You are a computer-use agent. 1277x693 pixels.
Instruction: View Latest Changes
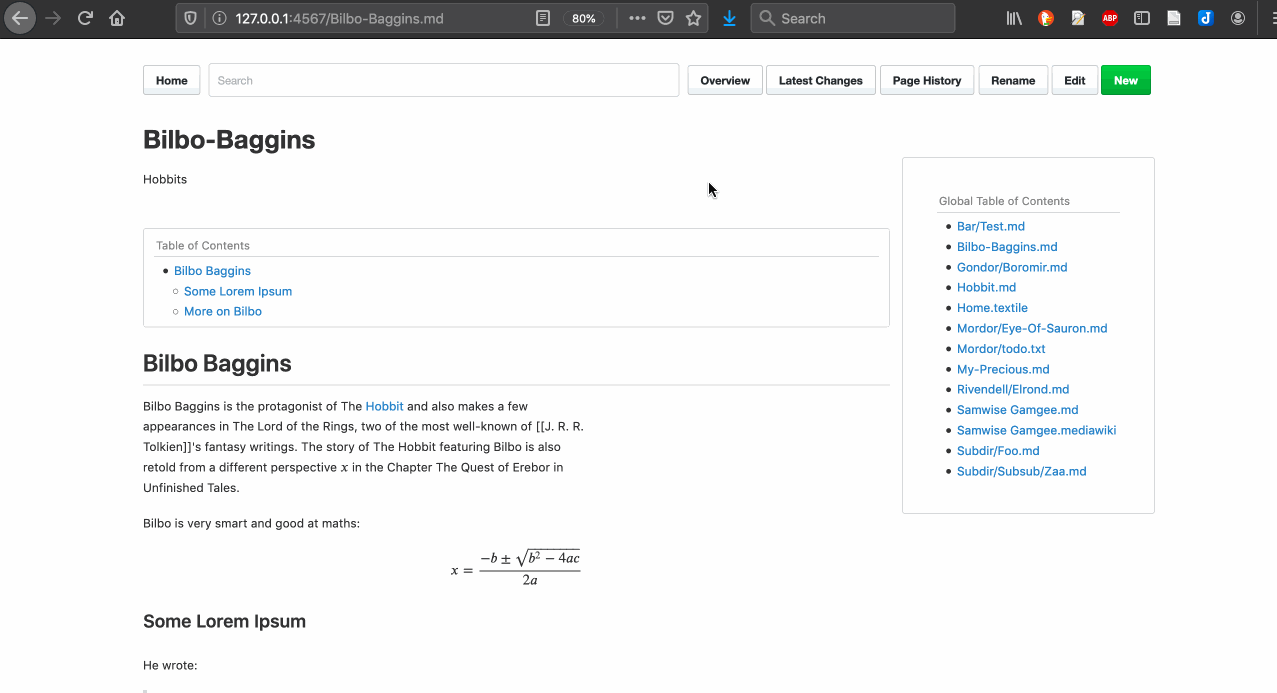click(x=821, y=81)
